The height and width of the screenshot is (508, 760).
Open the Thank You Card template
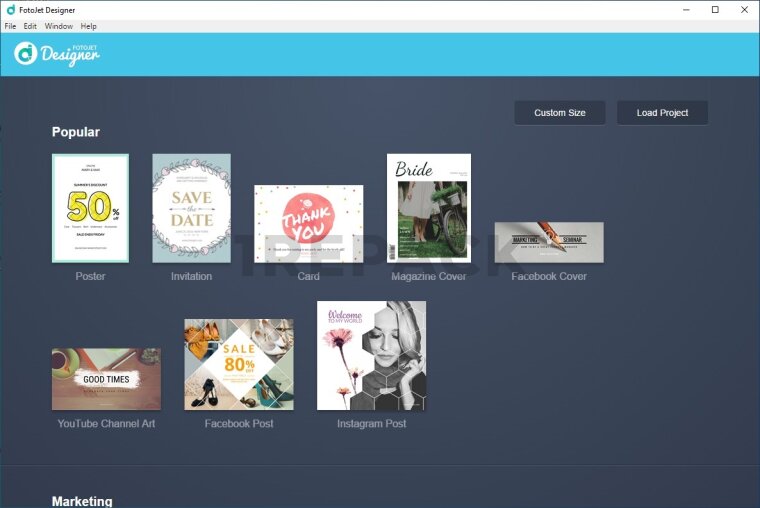pyautogui.click(x=308, y=223)
